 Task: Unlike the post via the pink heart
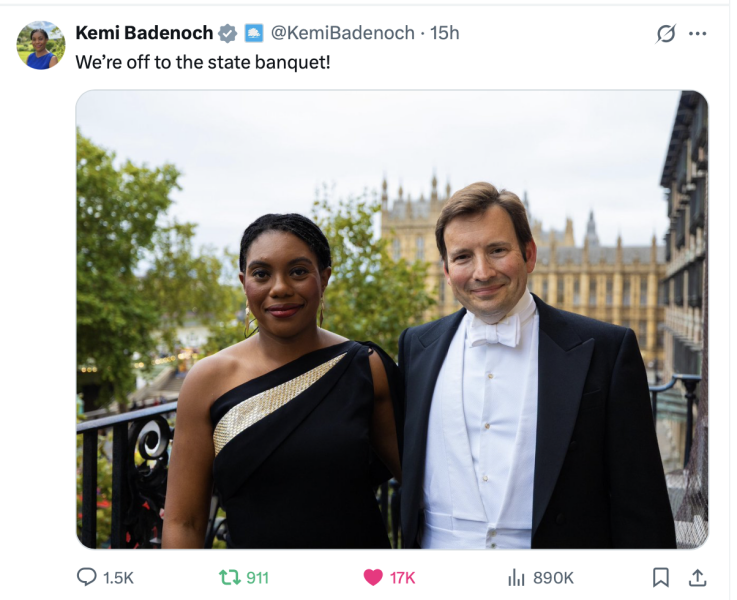coord(373,577)
